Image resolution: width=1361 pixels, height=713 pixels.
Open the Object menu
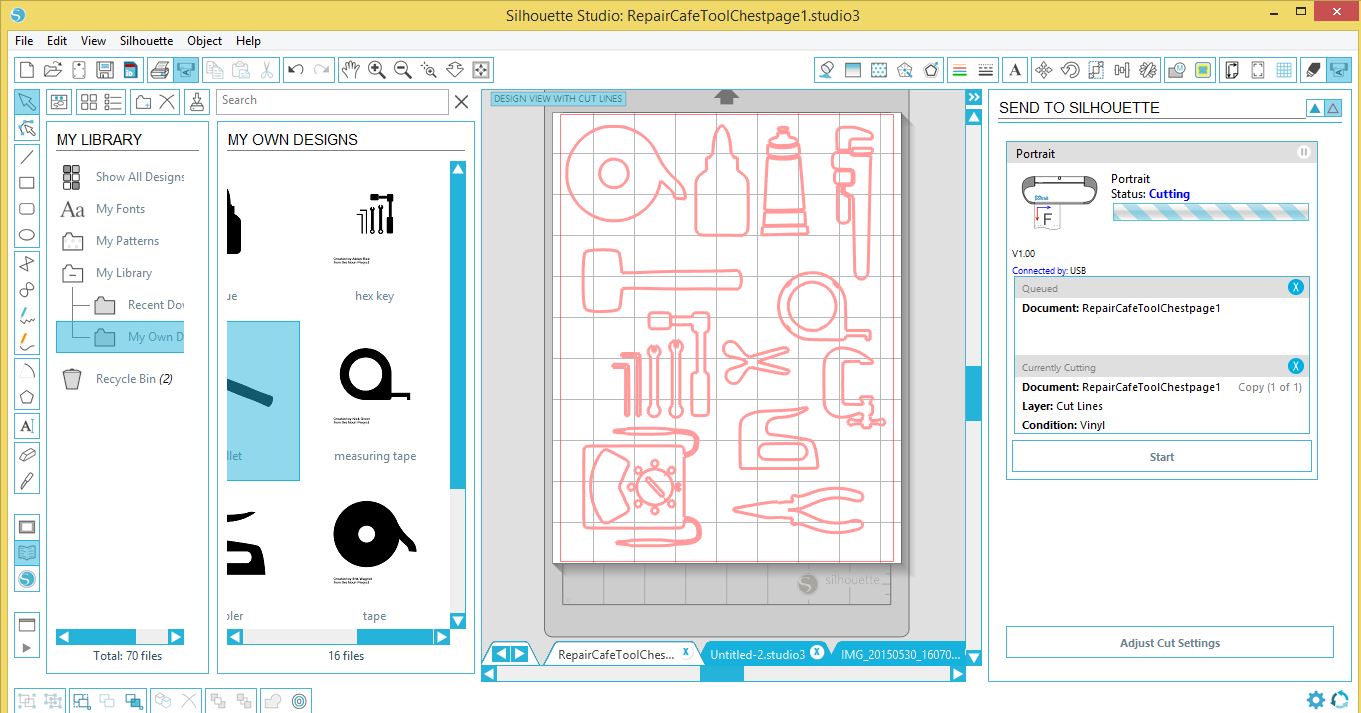[204, 41]
